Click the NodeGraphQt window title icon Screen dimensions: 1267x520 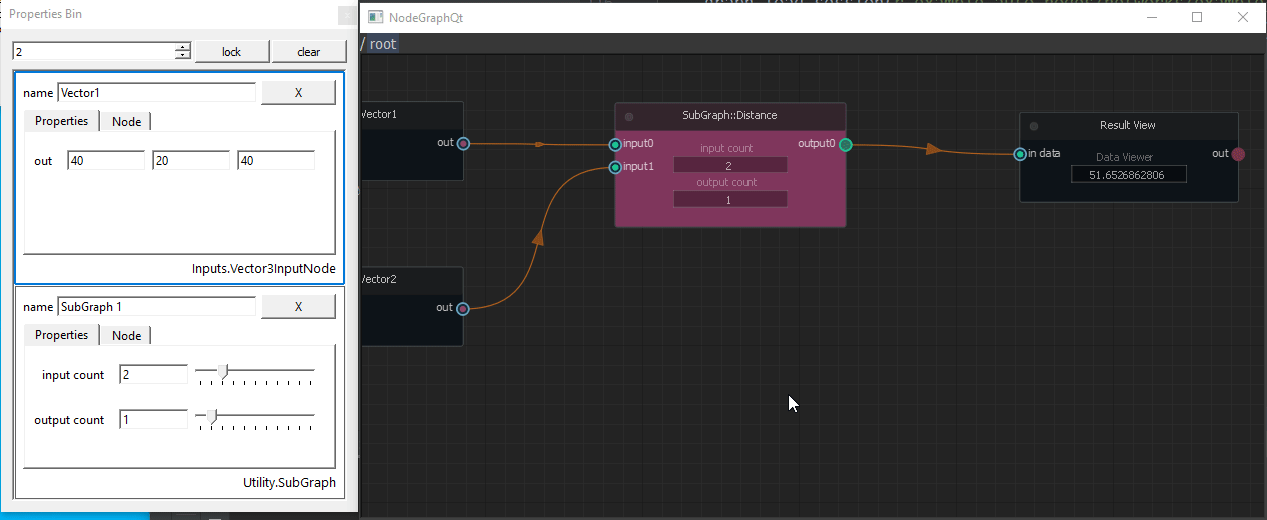click(x=375, y=17)
